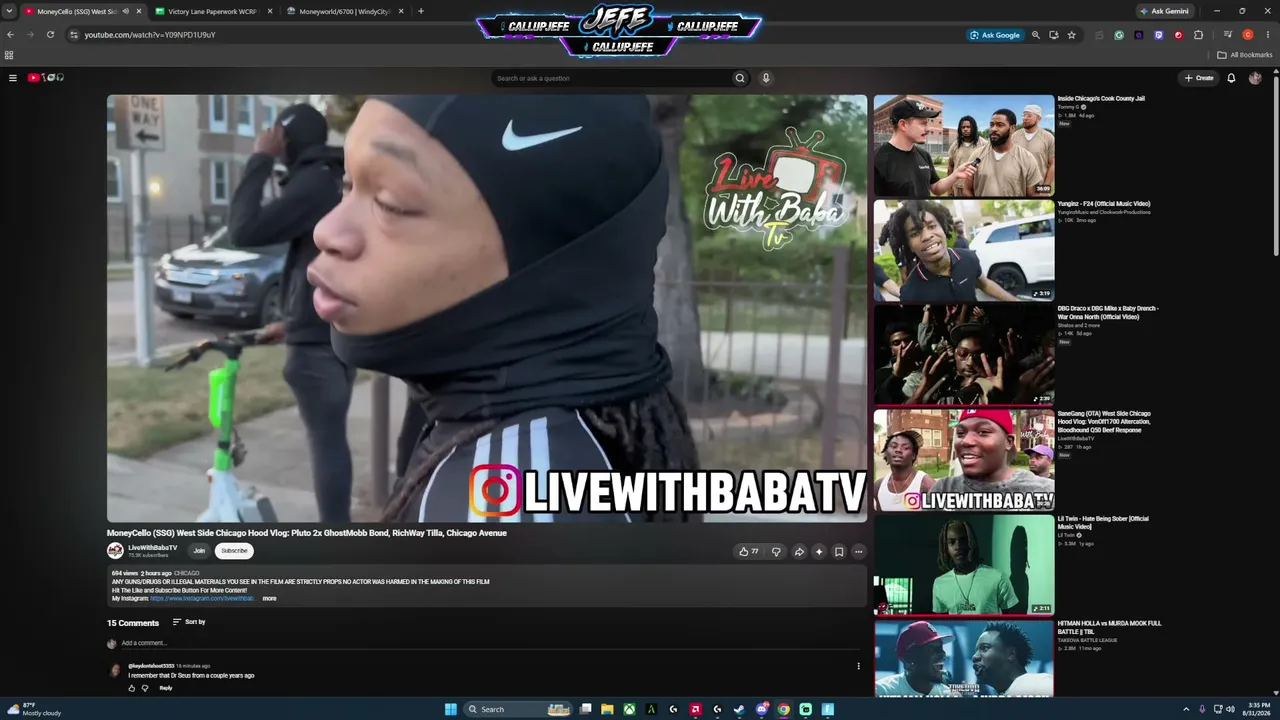Image resolution: width=1280 pixels, height=720 pixels.
Task: Reload the YouTube page
Action: [x=50, y=35]
